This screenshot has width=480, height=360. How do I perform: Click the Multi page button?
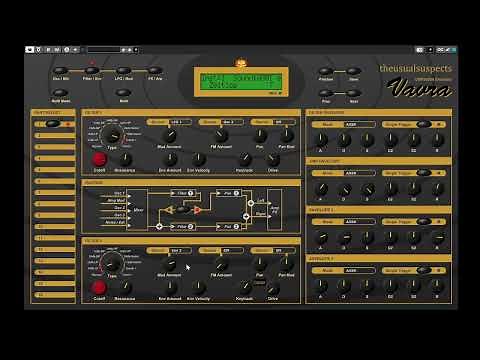pyautogui.click(x=124, y=93)
